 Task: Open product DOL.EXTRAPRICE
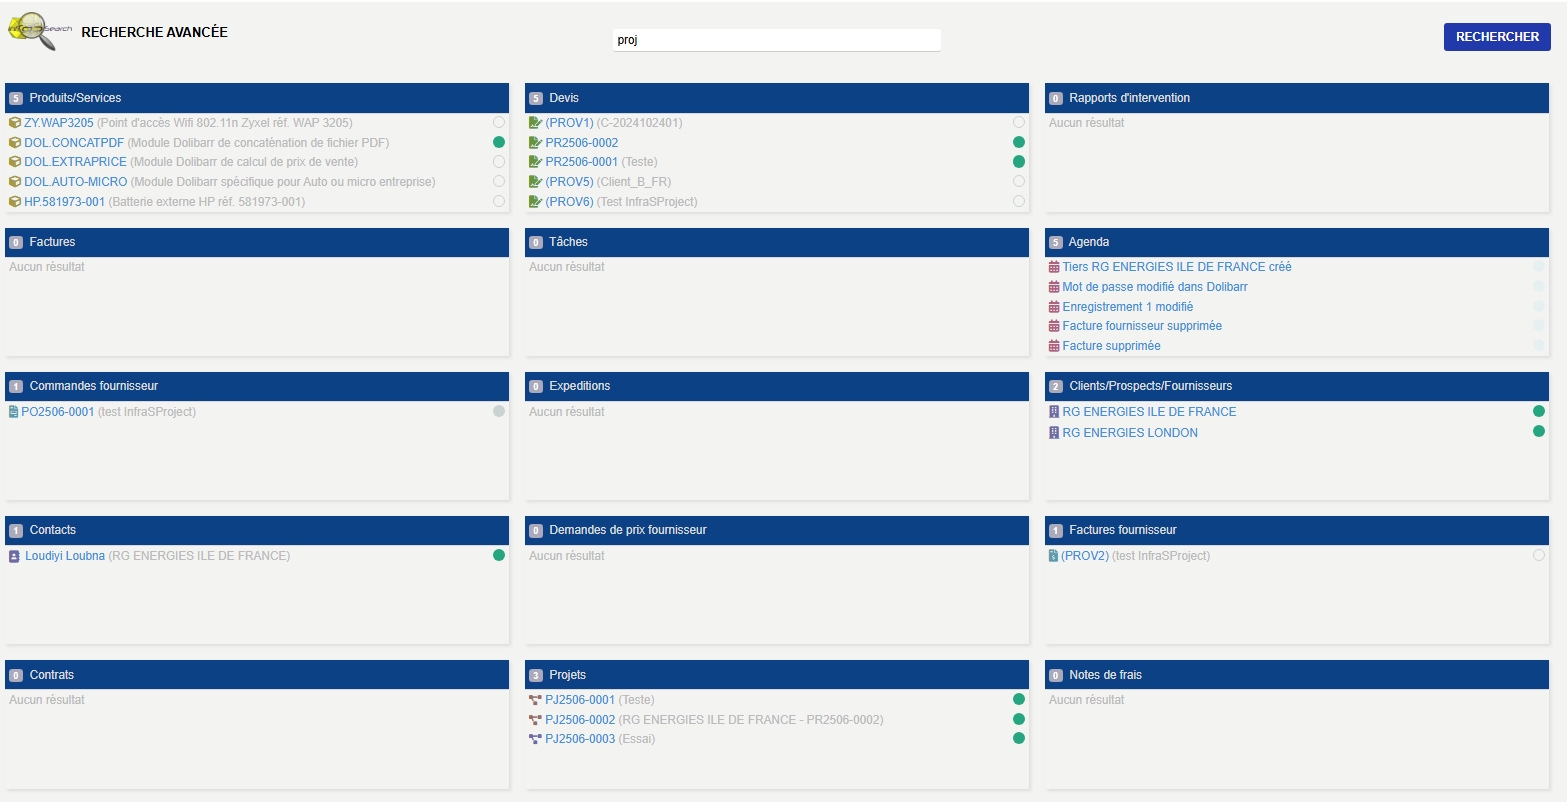76,162
